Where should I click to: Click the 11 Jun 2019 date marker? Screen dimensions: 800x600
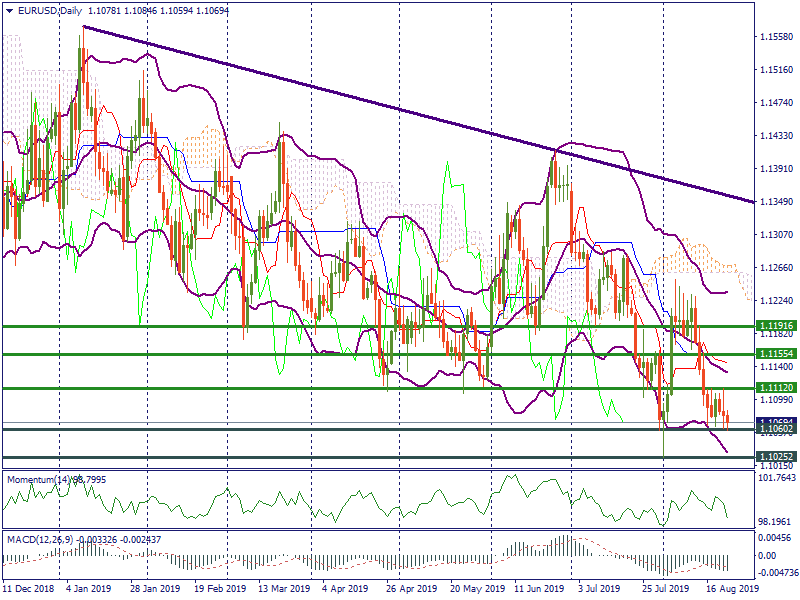(537, 590)
